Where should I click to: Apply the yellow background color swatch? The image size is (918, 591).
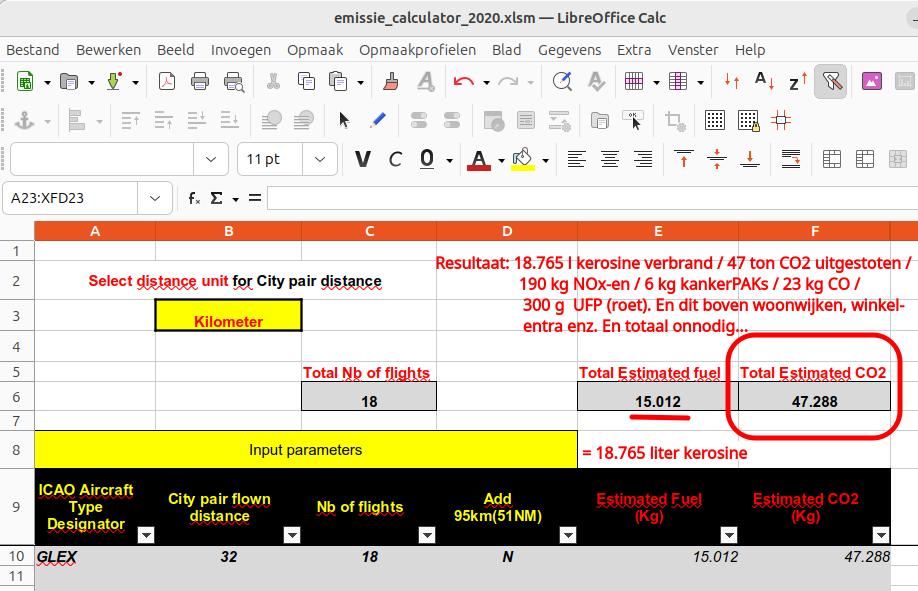pos(522,159)
